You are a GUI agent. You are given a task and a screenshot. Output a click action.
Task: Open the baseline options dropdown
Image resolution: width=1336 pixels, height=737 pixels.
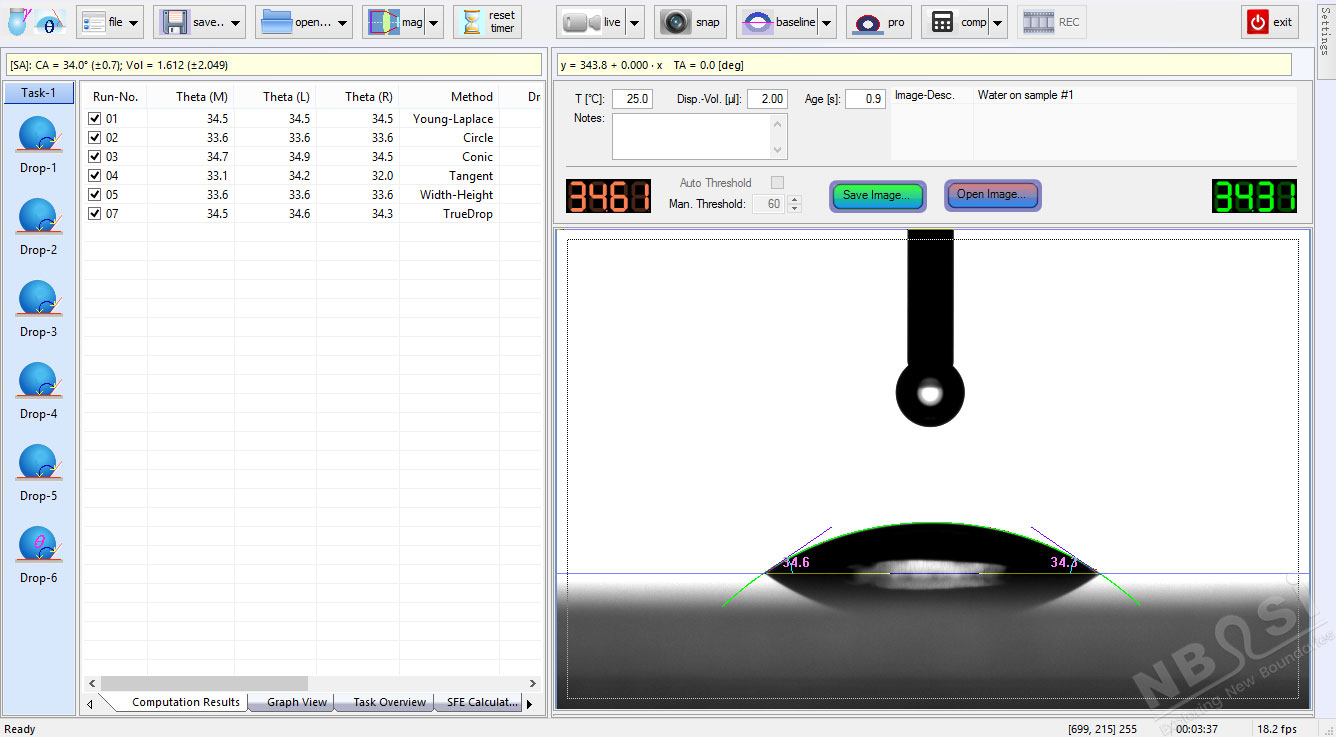pos(826,21)
